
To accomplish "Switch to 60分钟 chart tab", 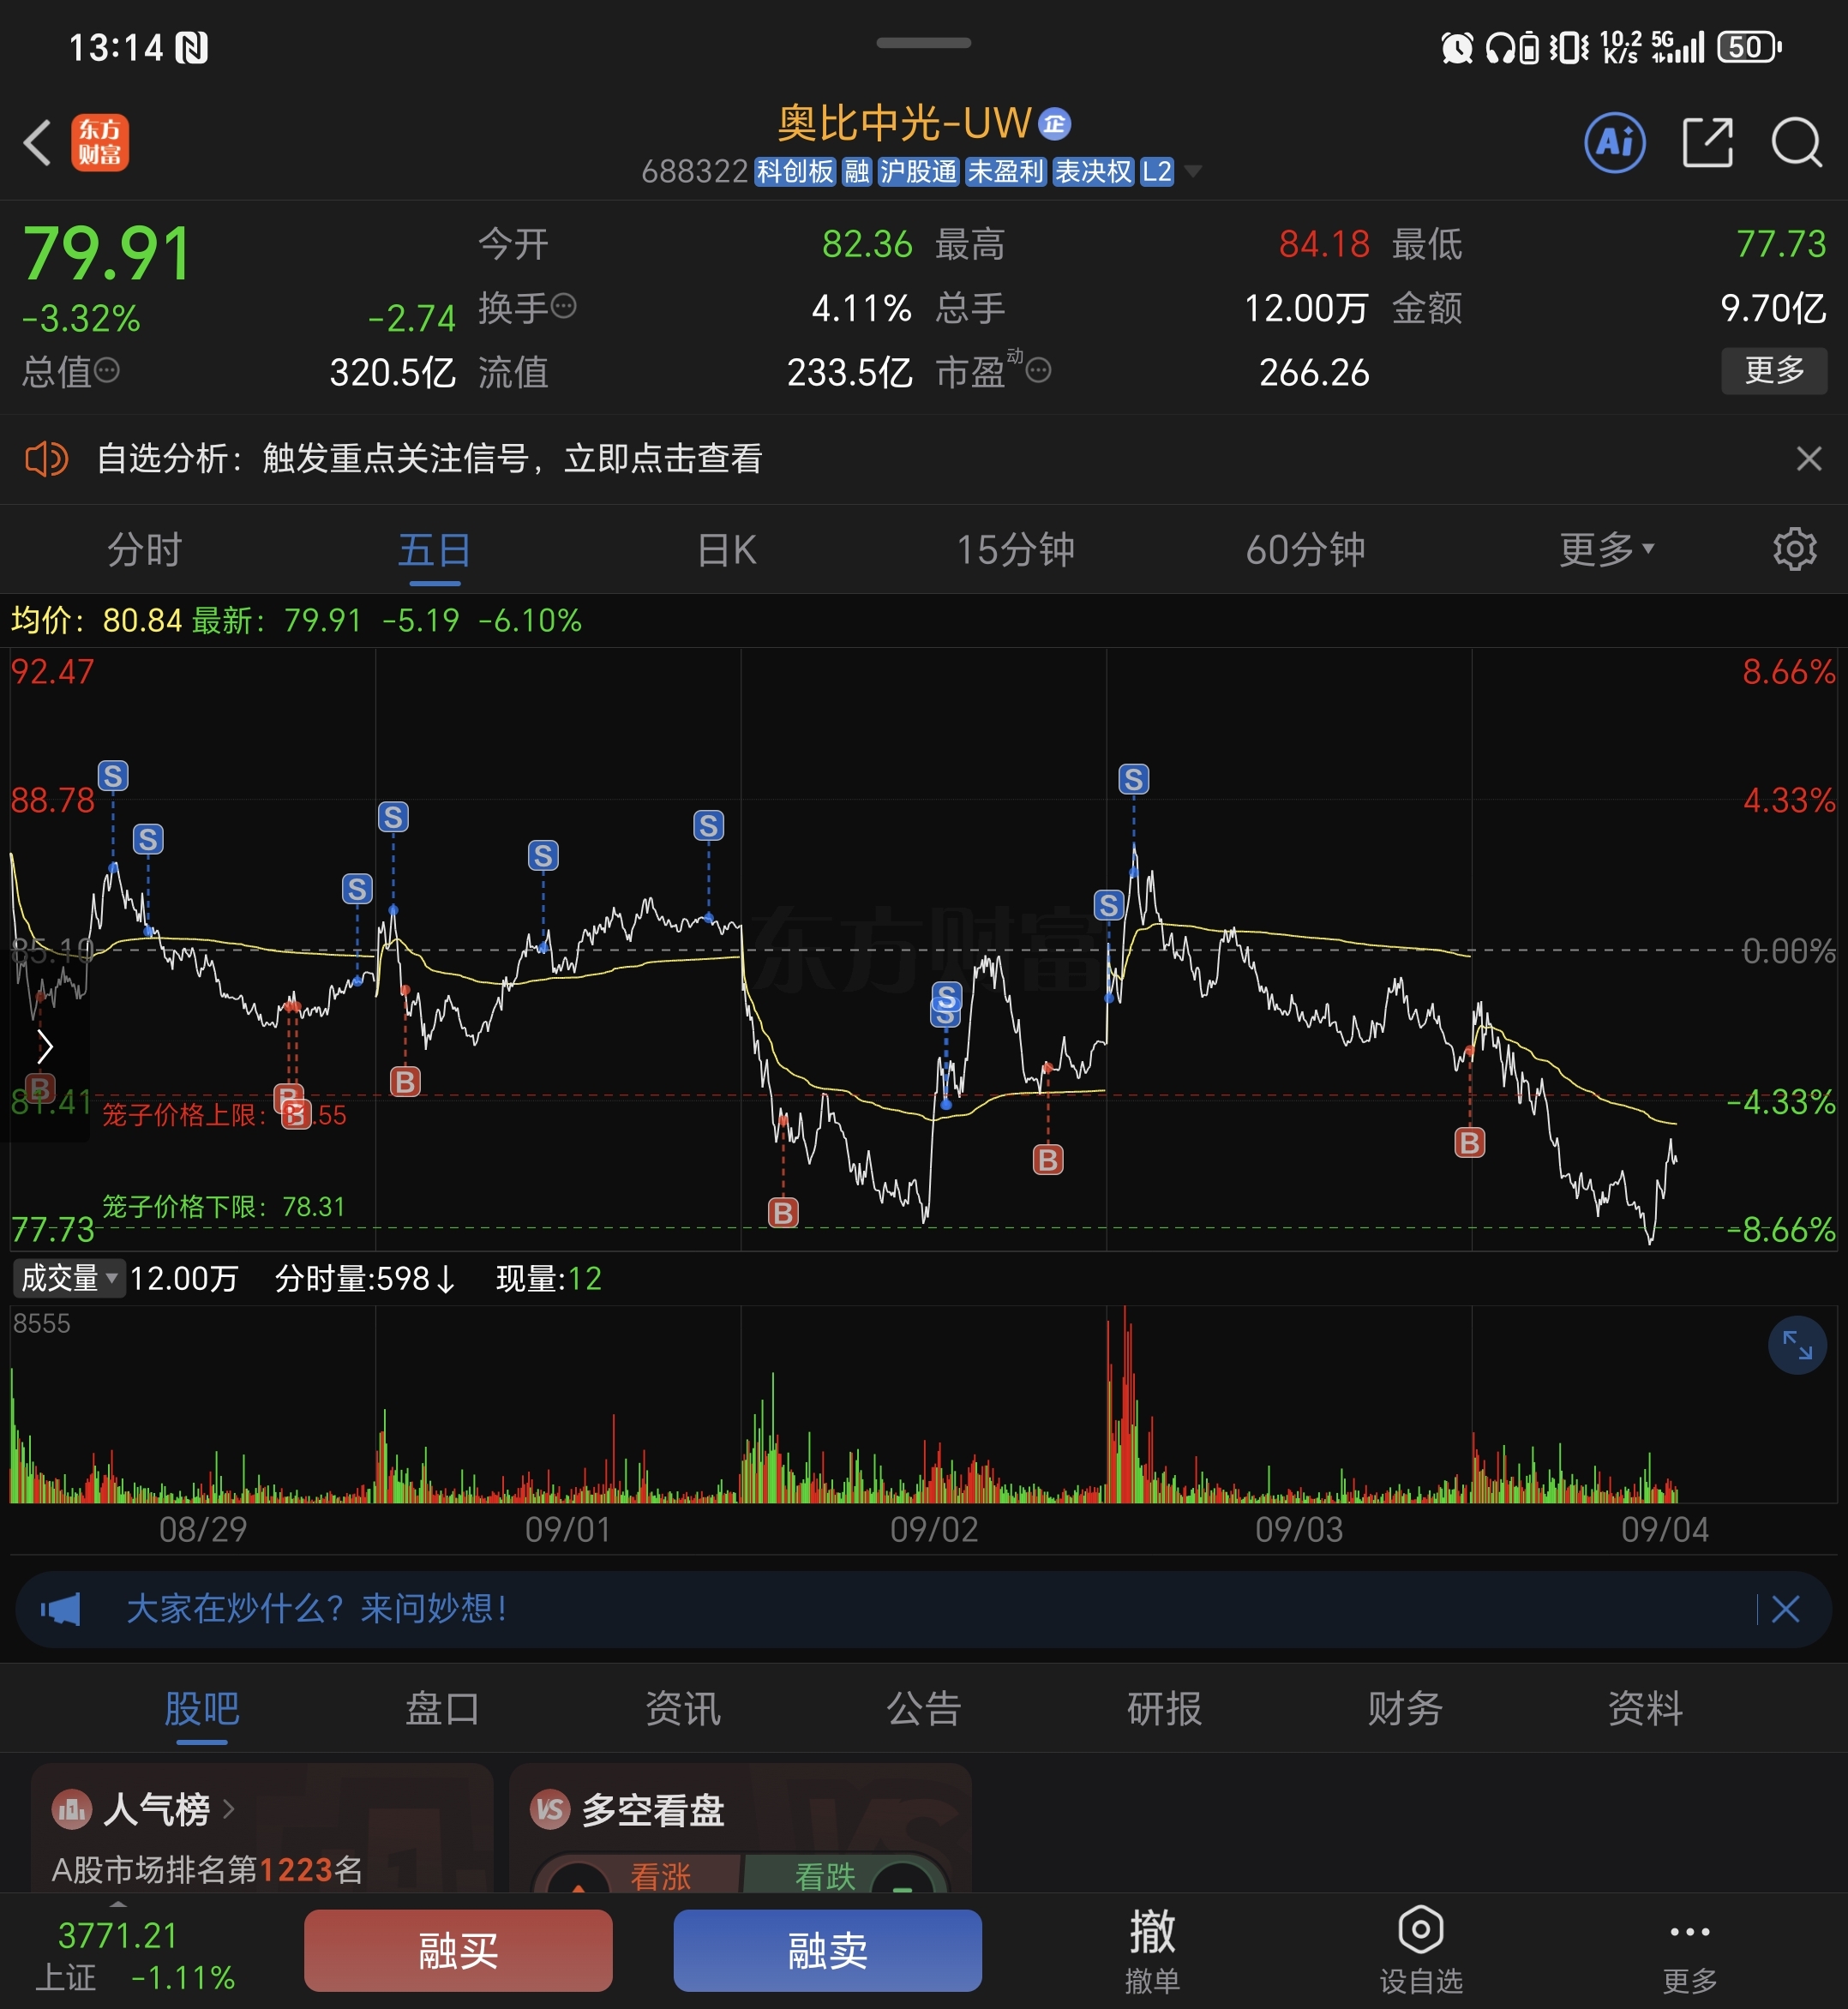I will [x=1305, y=550].
